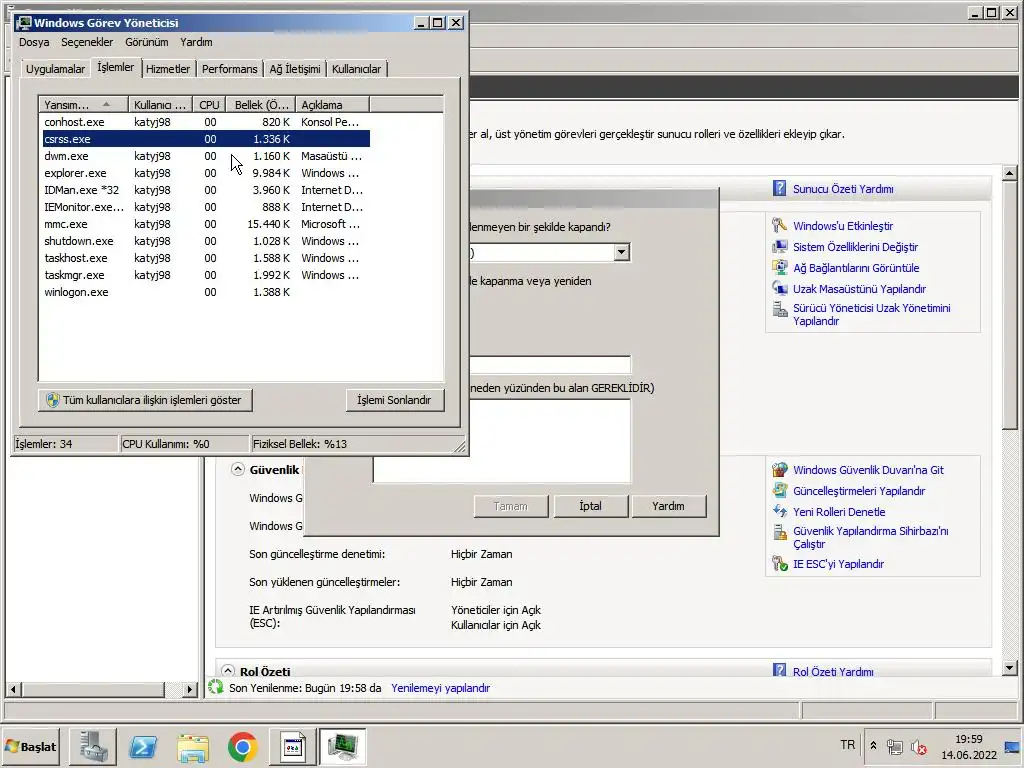Click the Başlat start button
Viewport: 1024px width, 768px height.
[31, 746]
